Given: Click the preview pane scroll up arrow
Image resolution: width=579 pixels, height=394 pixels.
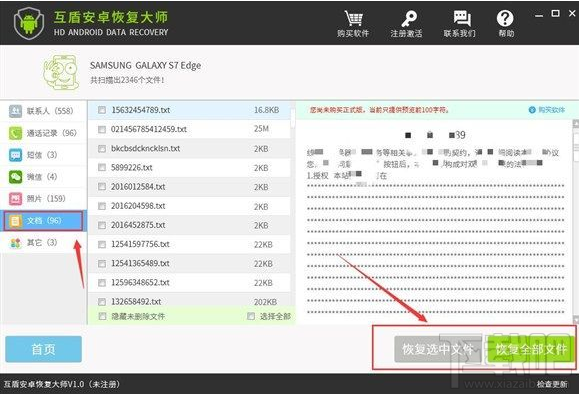Looking at the screenshot, I should coord(576,124).
